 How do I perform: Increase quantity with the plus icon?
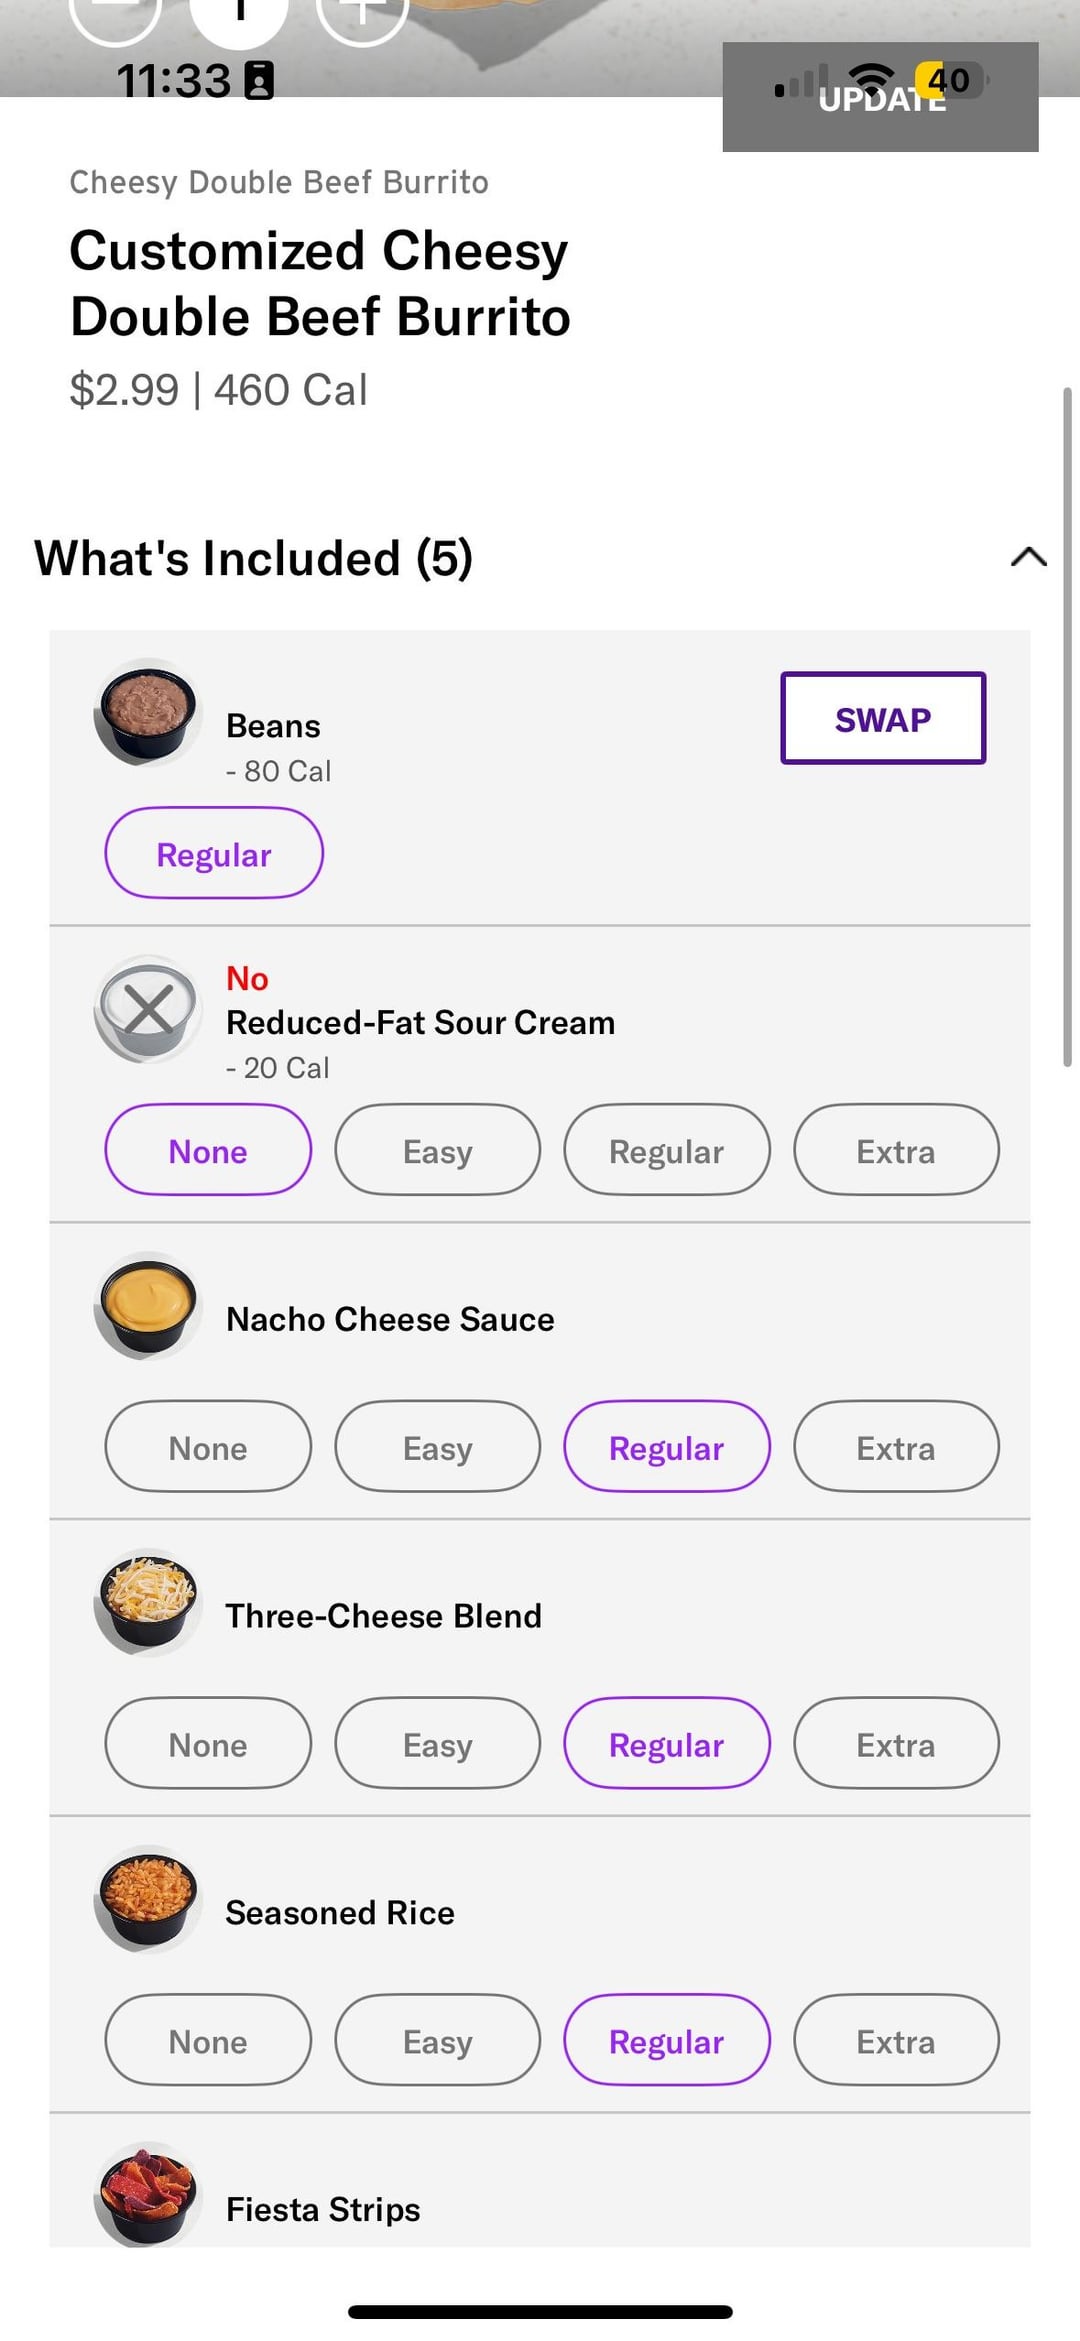tap(362, 12)
